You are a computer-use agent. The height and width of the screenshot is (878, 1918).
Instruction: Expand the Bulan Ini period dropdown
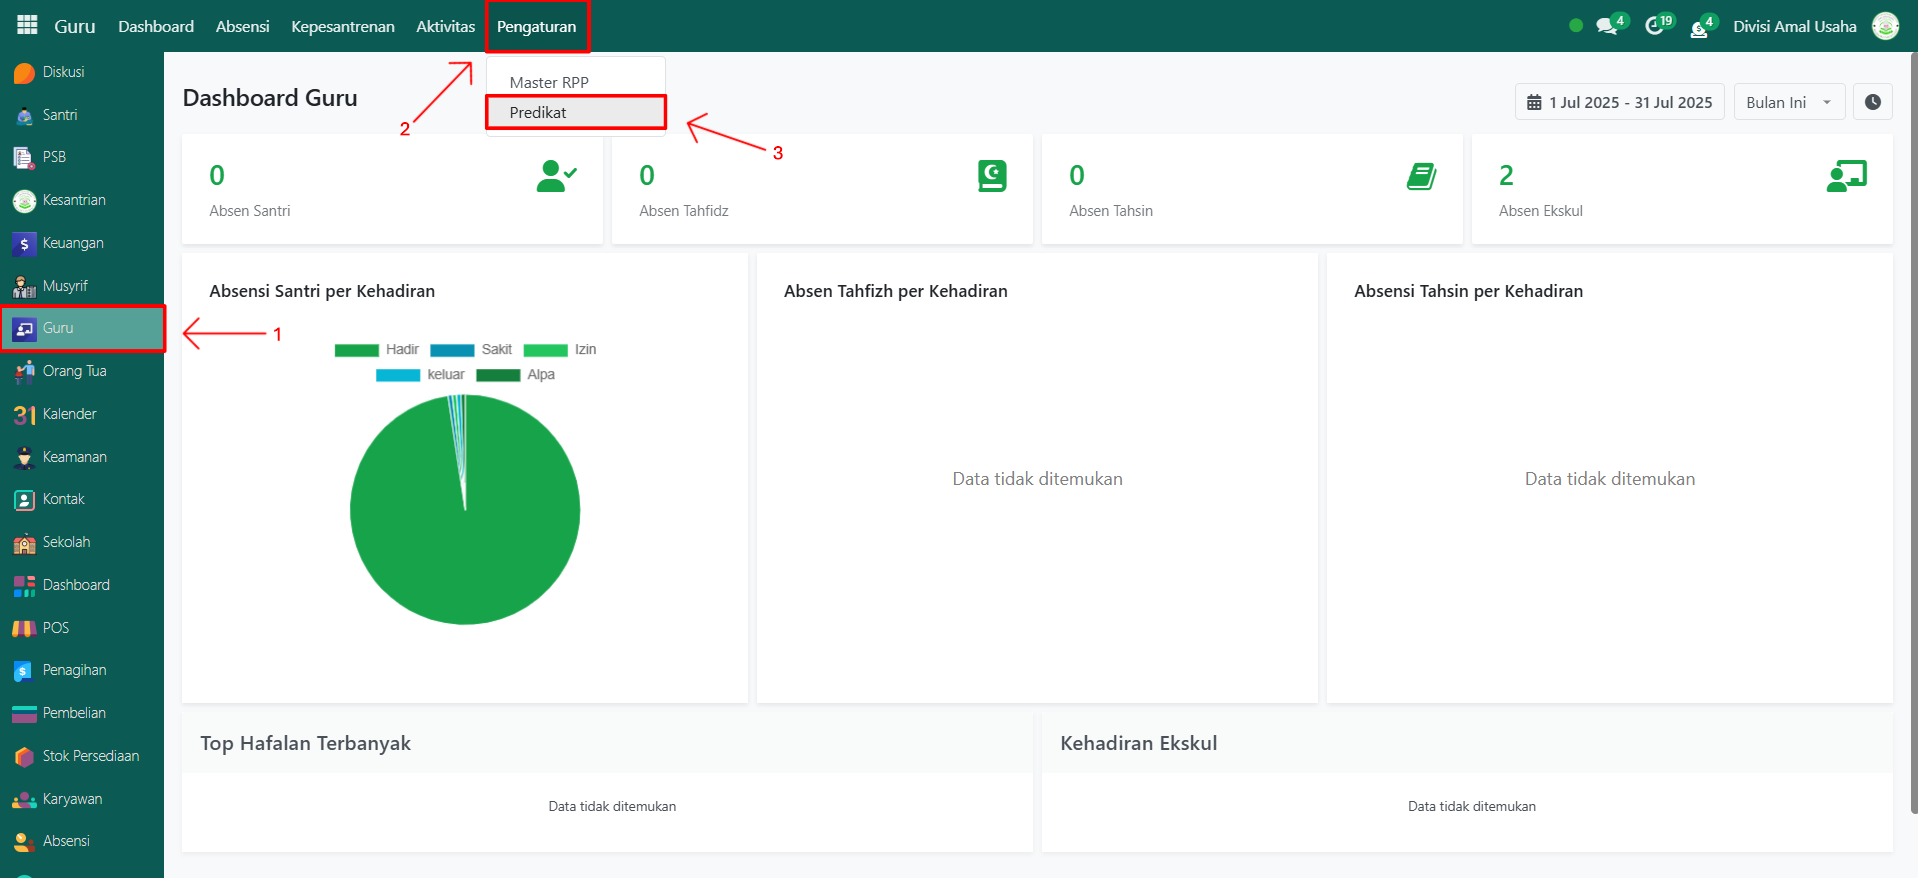pos(1788,102)
